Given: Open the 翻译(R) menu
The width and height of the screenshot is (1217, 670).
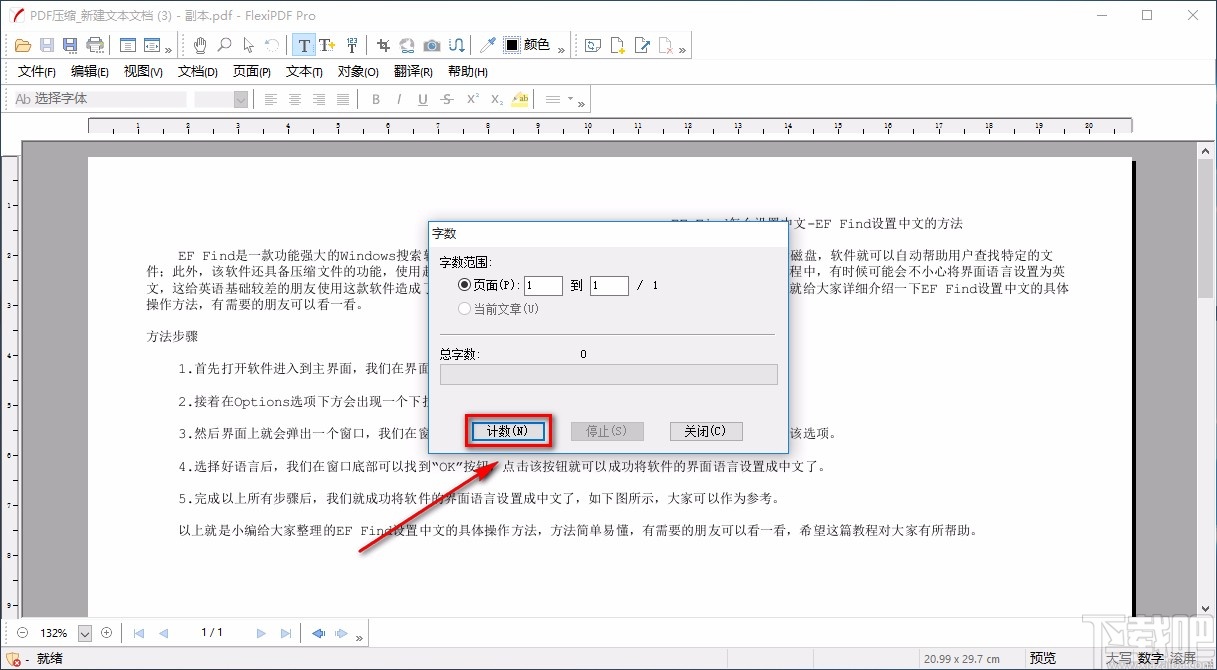Looking at the screenshot, I should coord(413,71).
